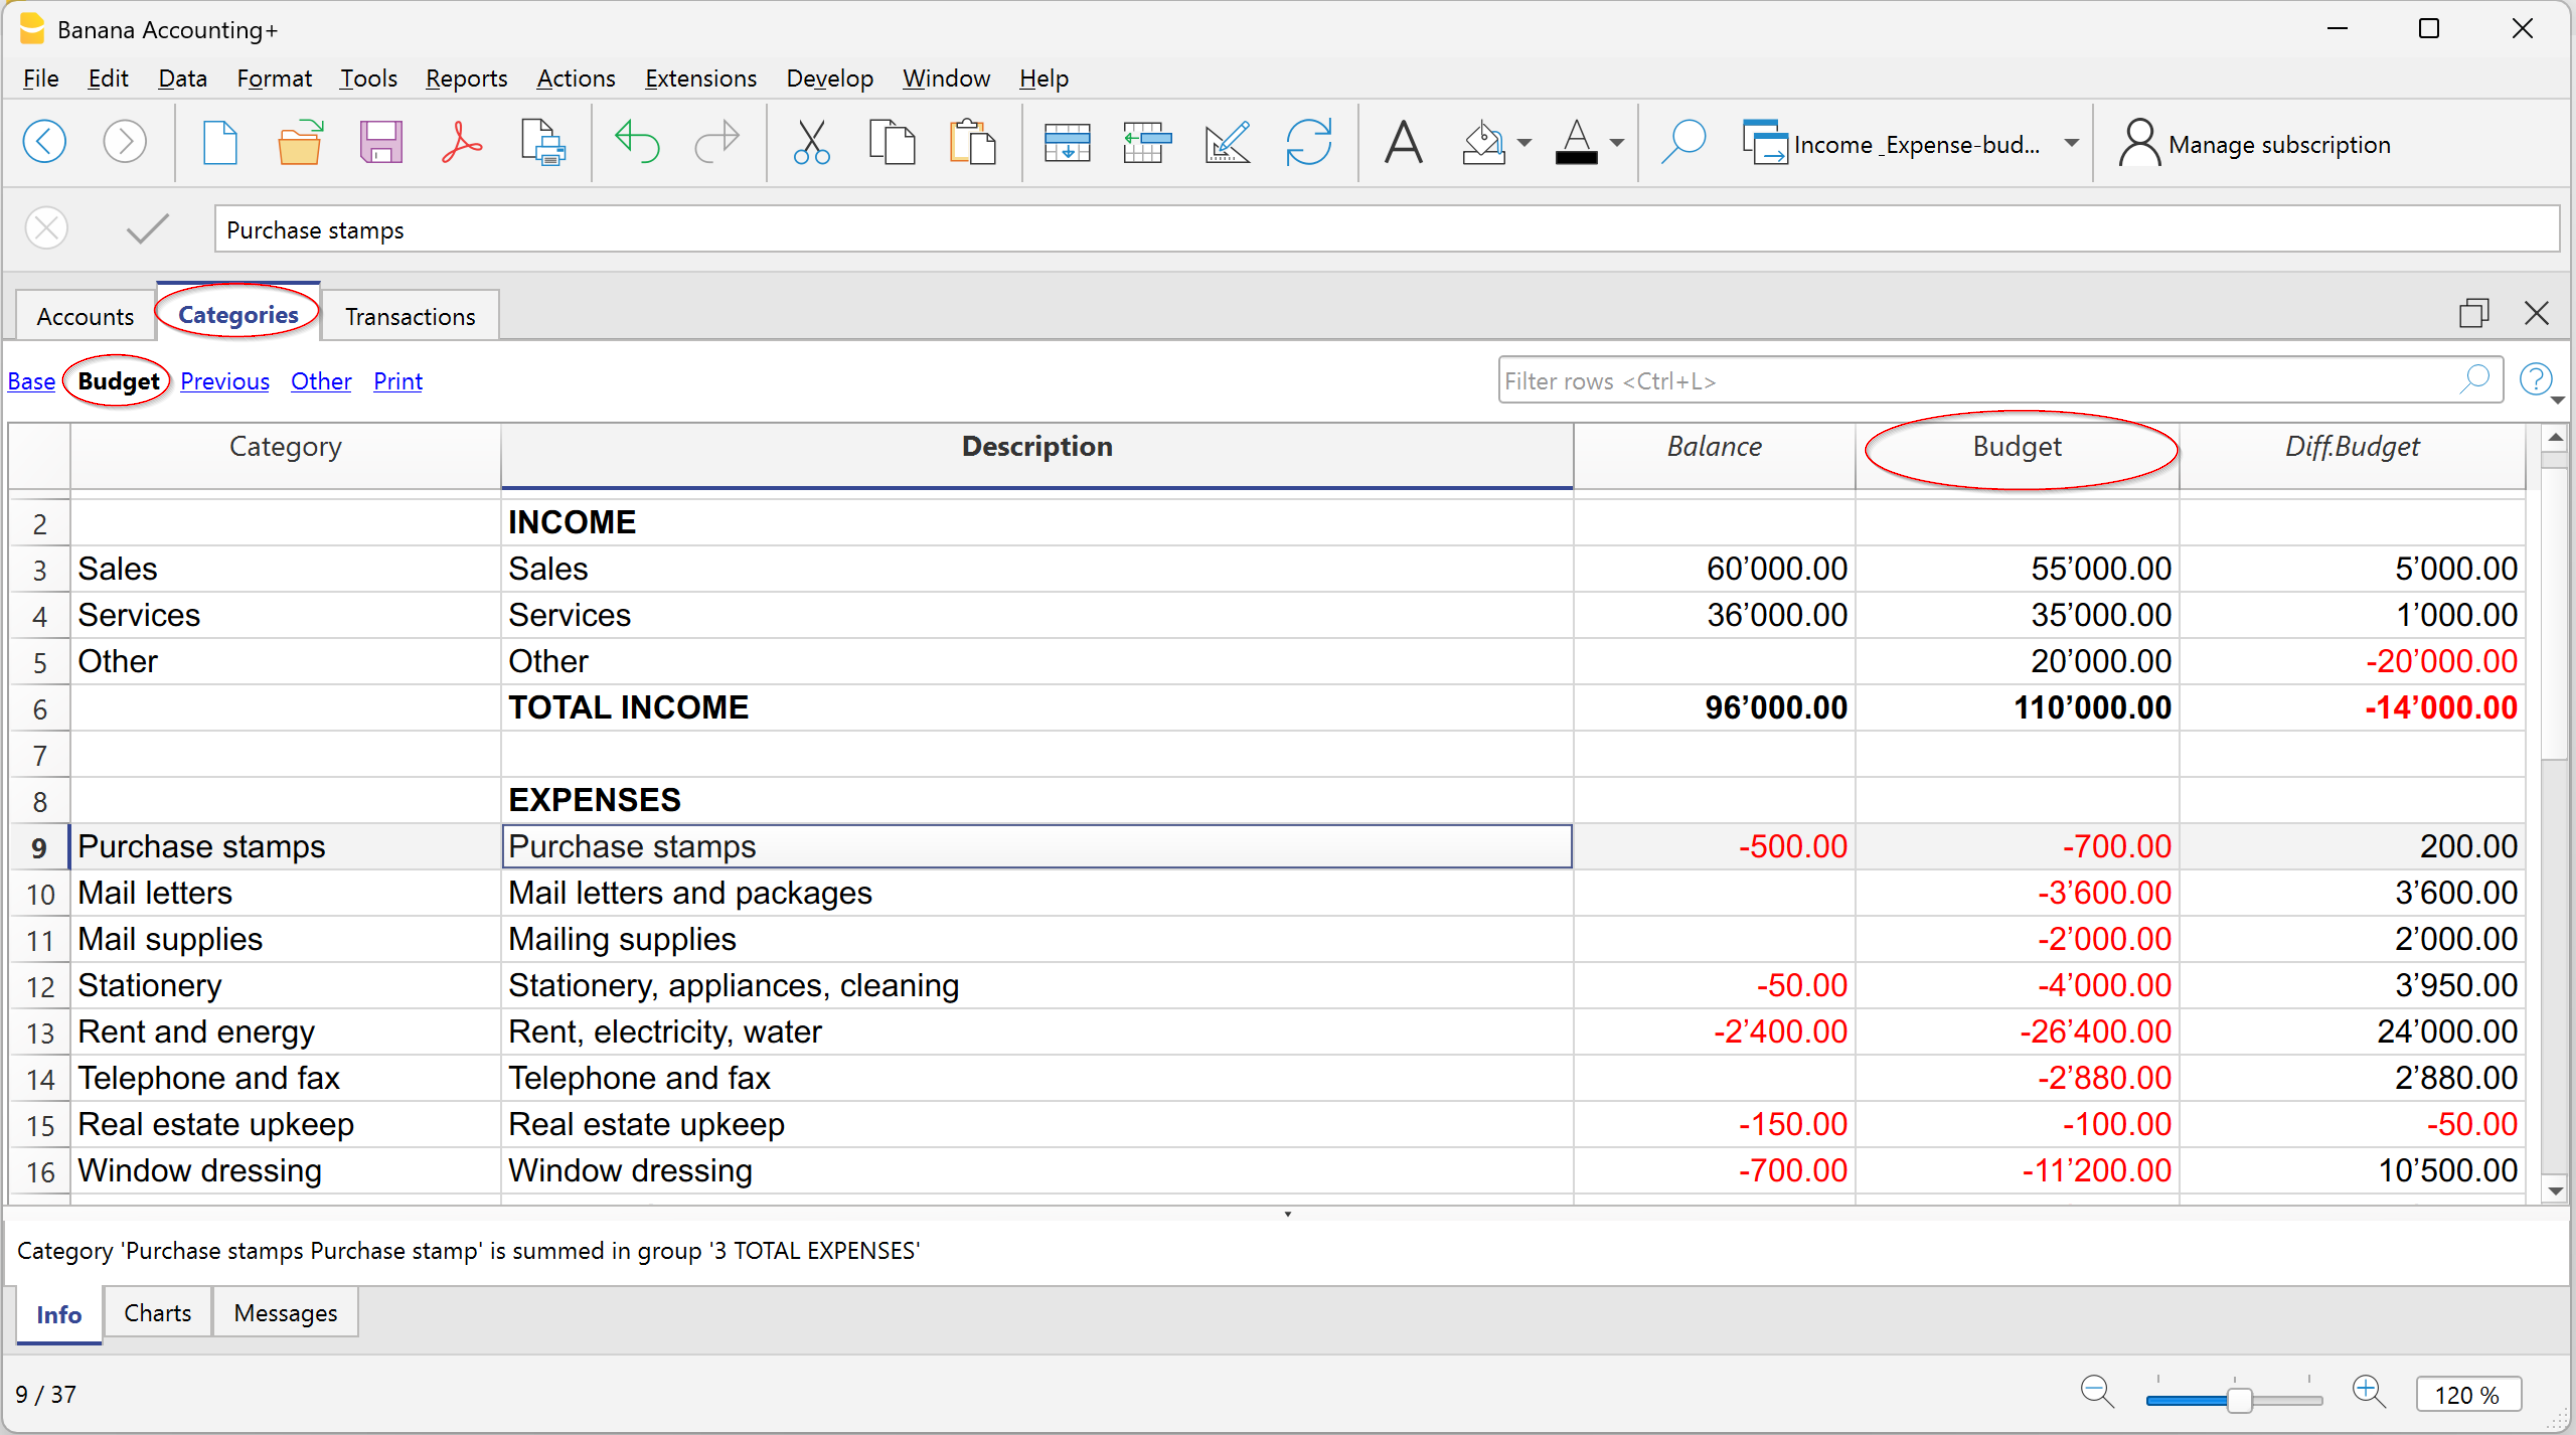Click the Save file floppy disk icon

381,143
